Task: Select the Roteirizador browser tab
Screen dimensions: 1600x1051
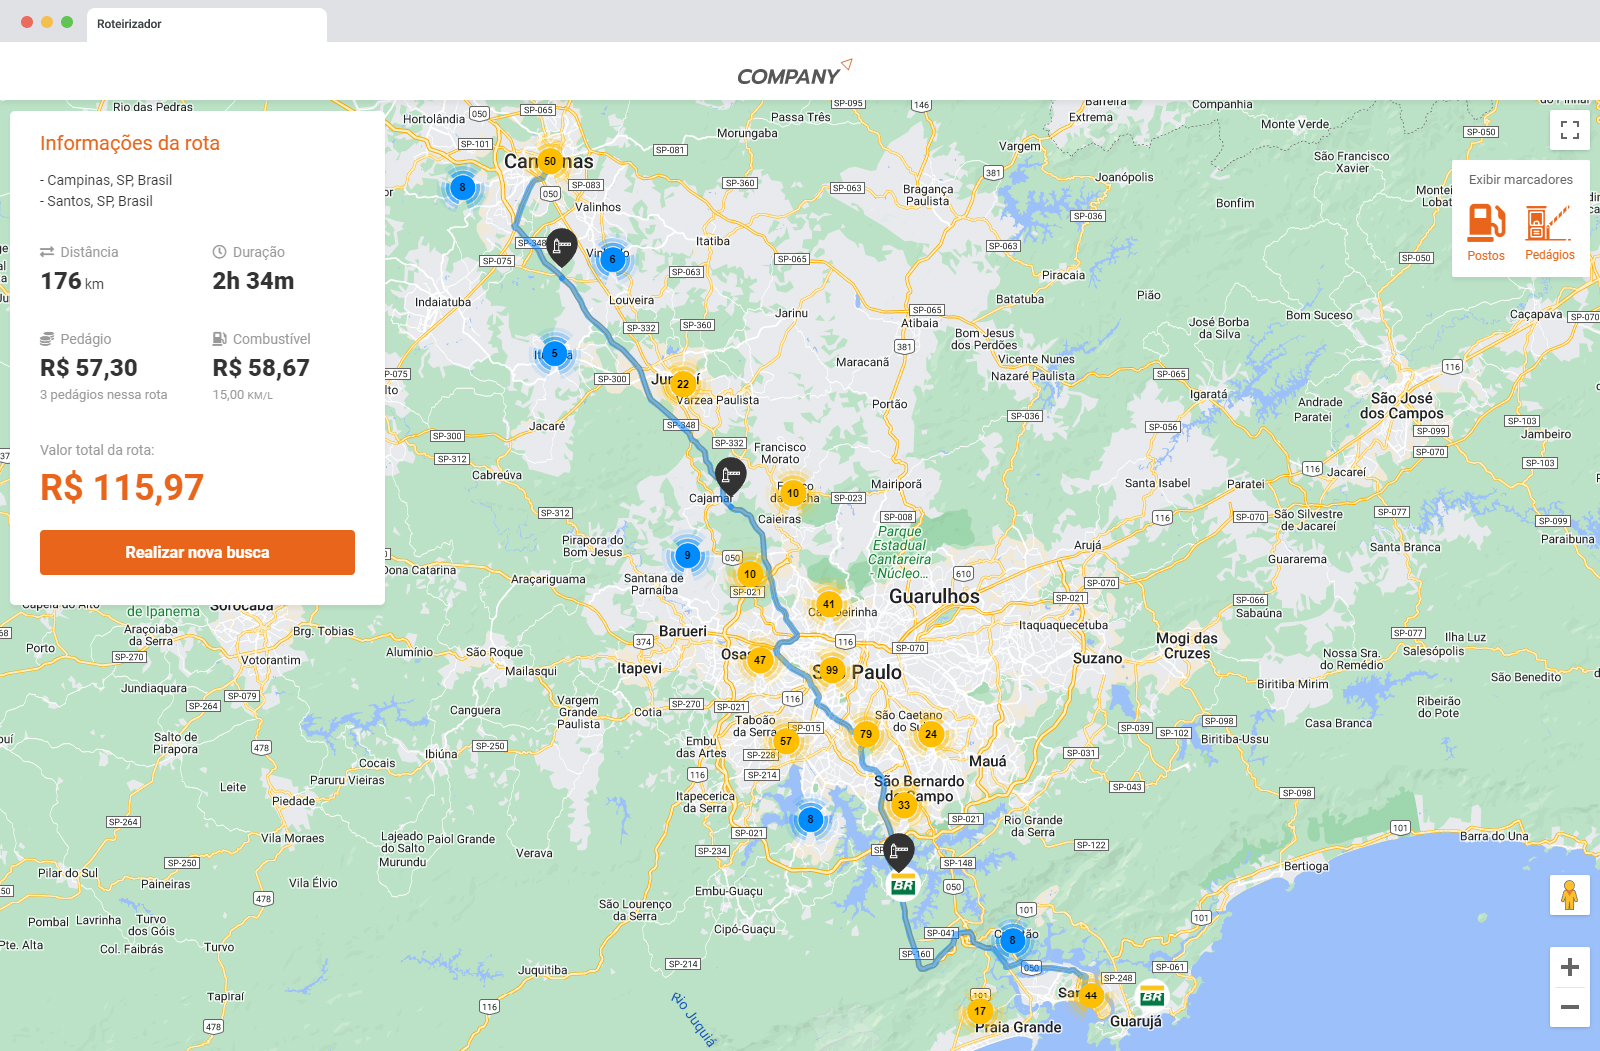Action: pos(207,24)
